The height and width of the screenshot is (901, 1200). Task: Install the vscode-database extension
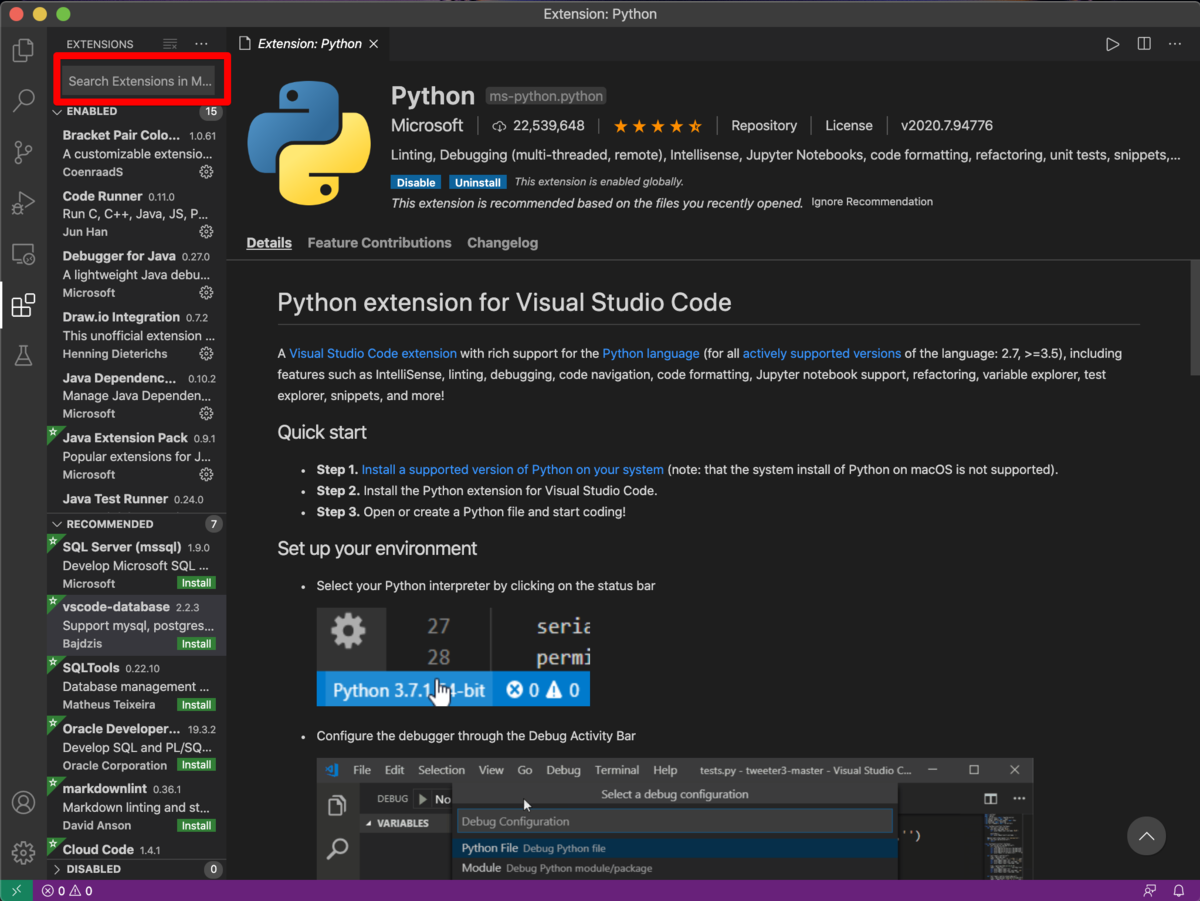pos(196,644)
